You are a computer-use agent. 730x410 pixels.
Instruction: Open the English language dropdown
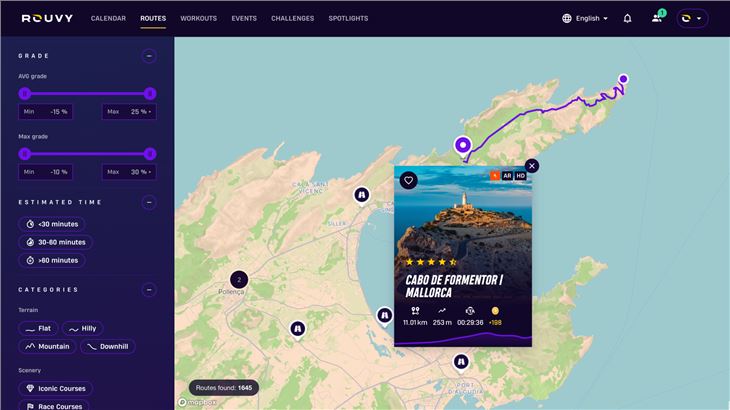pyautogui.click(x=585, y=18)
